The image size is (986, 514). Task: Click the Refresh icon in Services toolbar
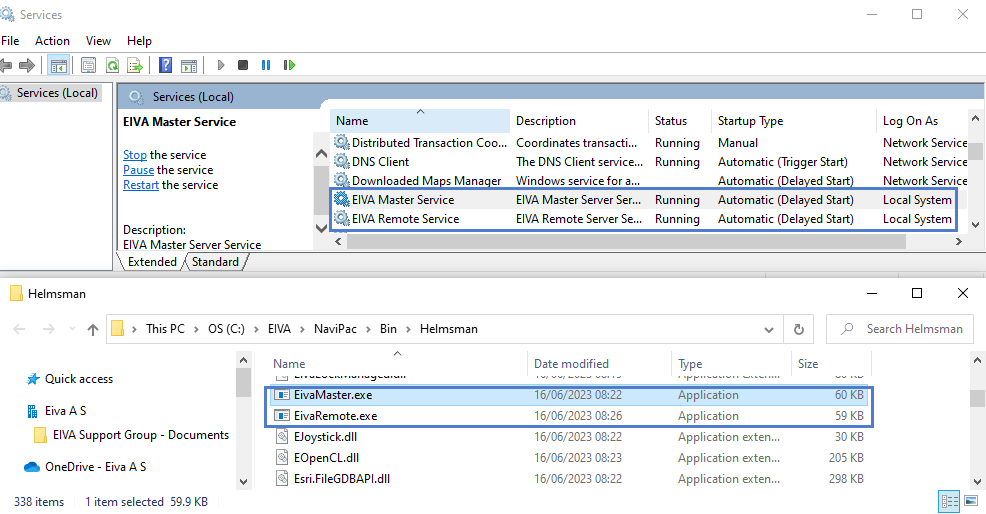coord(112,65)
